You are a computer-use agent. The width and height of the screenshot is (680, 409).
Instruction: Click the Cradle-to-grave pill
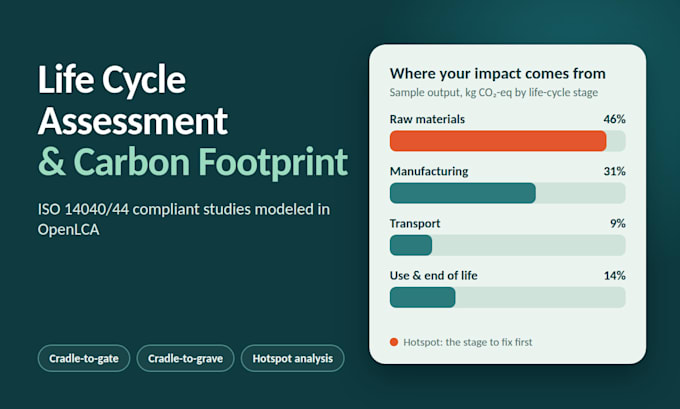tap(185, 358)
